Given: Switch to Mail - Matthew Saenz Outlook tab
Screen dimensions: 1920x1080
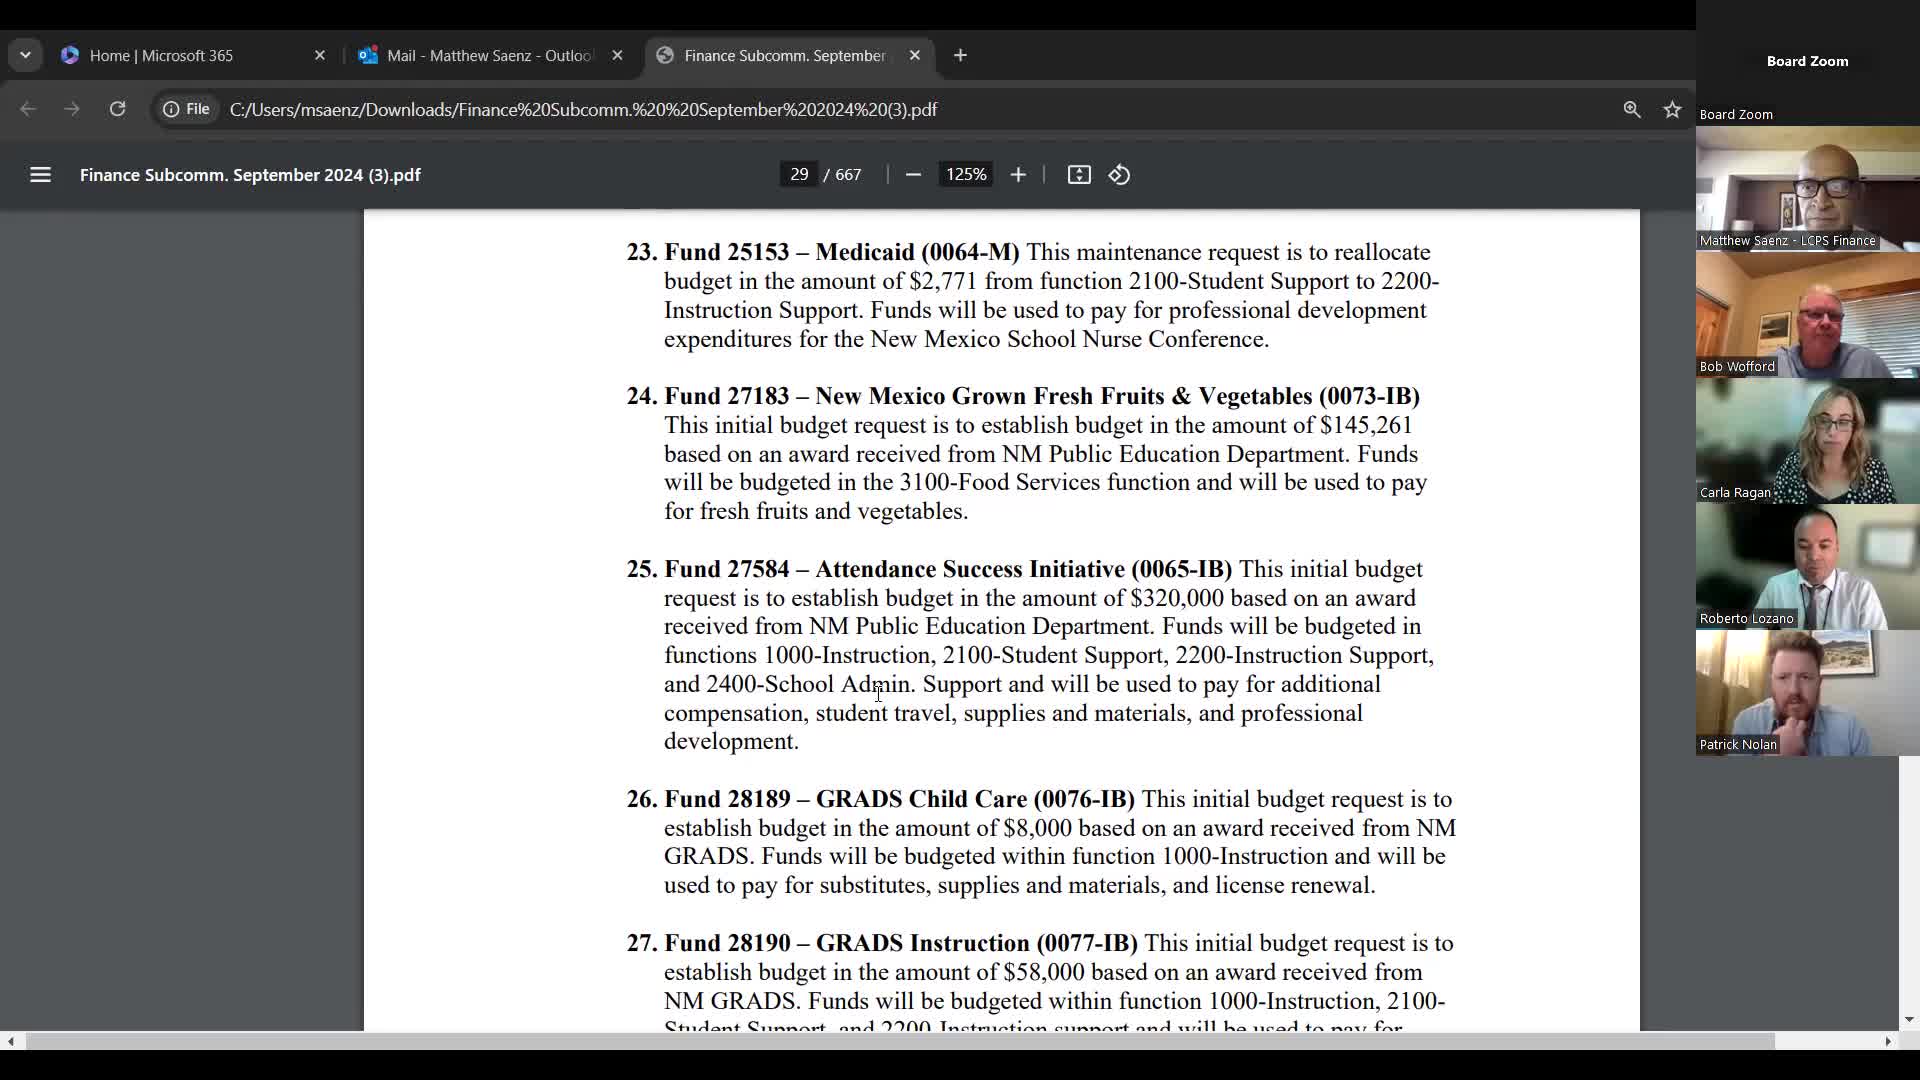Looking at the screenshot, I should [492, 55].
